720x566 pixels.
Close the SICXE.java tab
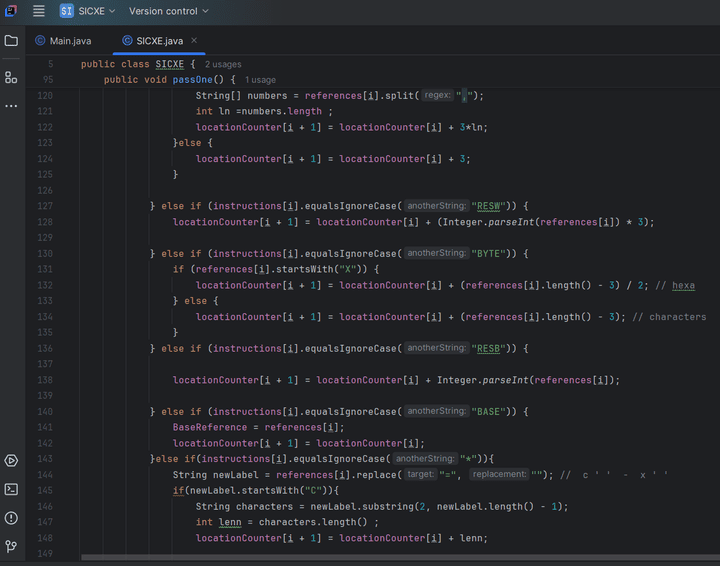194,41
